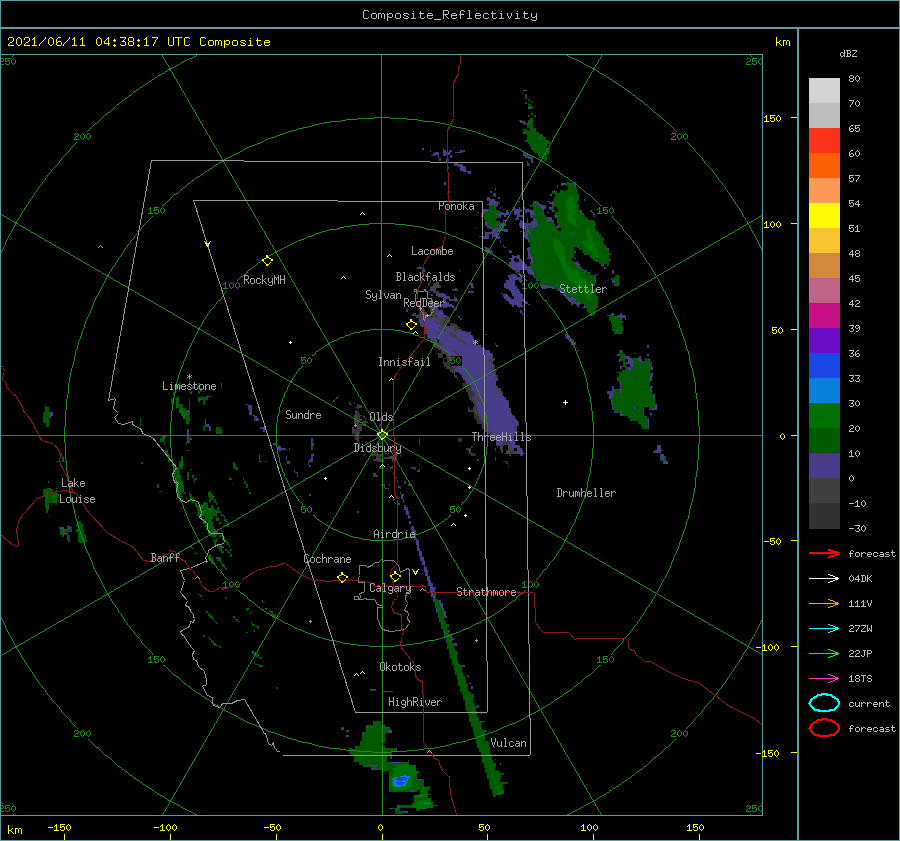Screen dimensions: 900x841
Task: Click the blue high-reflectivity cell south of Vulcan
Action: [400, 781]
